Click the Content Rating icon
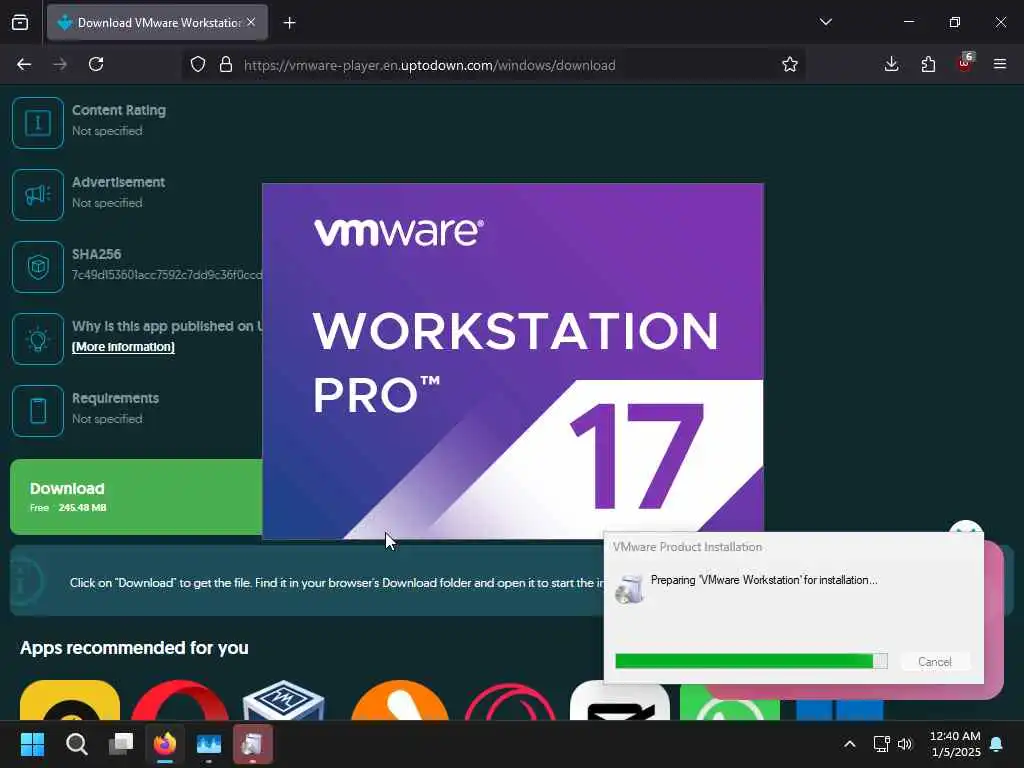Viewport: 1024px width, 768px height. (38, 123)
